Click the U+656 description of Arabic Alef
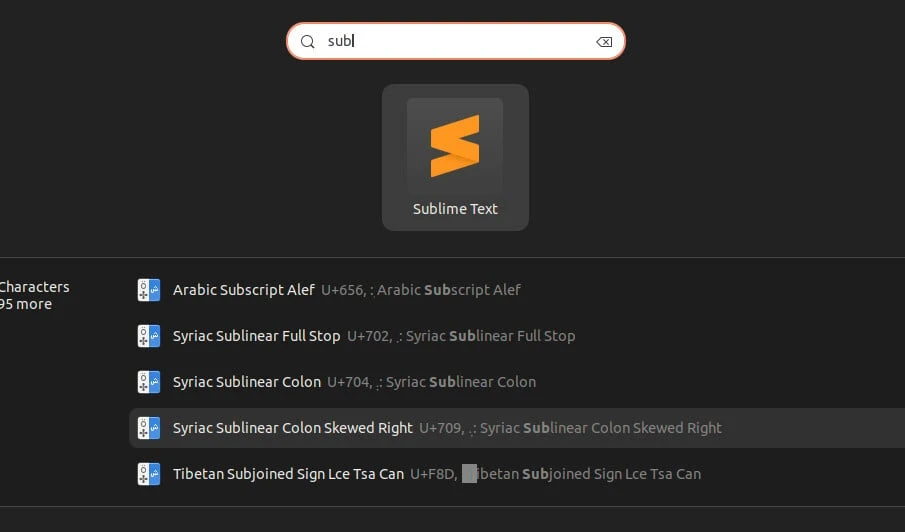 [421, 290]
